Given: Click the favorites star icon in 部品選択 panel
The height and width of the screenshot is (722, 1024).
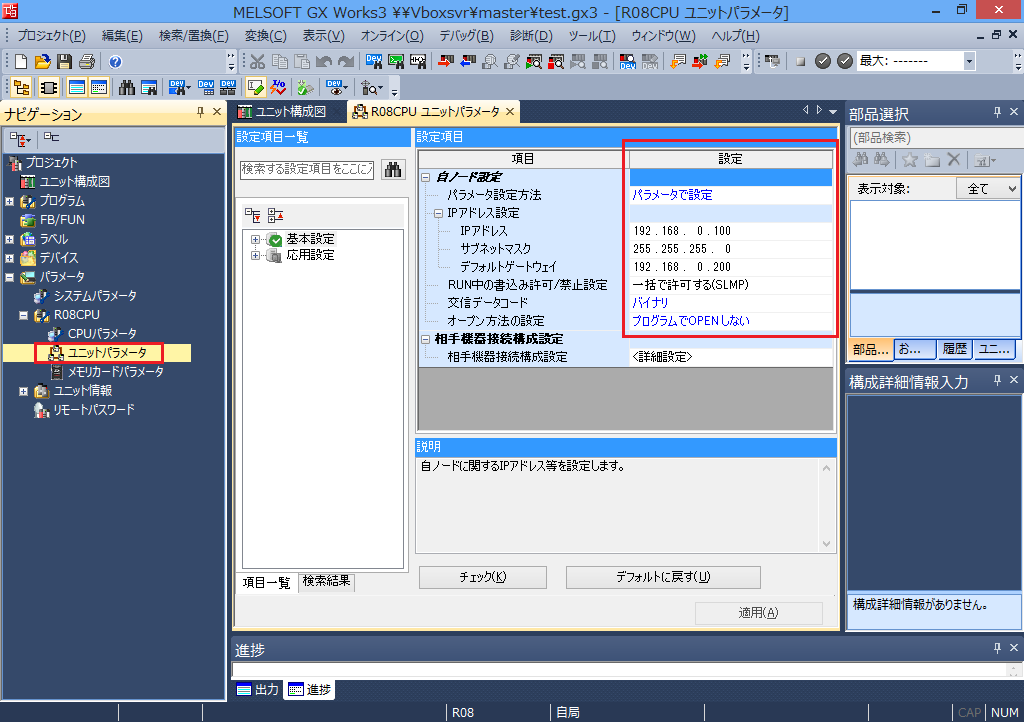Looking at the screenshot, I should click(x=910, y=160).
